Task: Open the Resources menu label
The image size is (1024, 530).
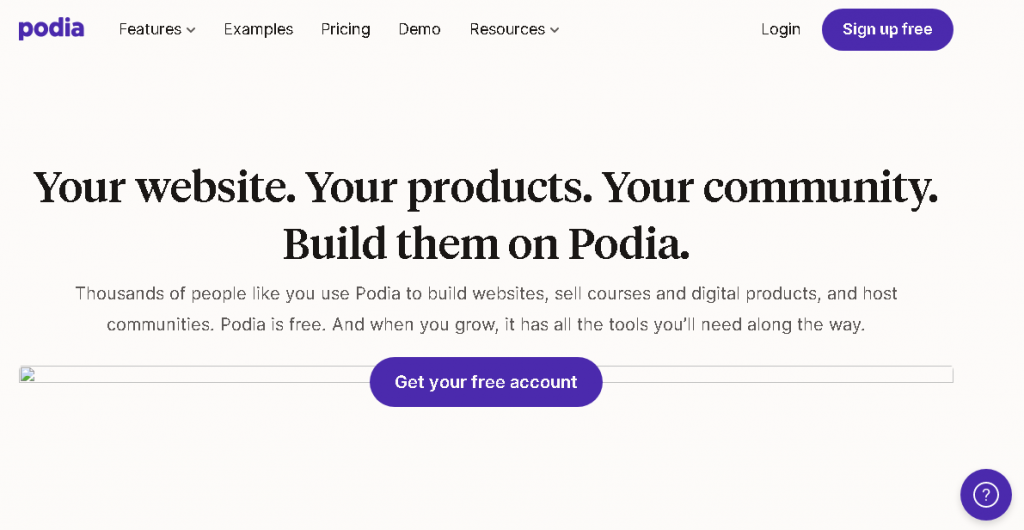Action: point(507,29)
